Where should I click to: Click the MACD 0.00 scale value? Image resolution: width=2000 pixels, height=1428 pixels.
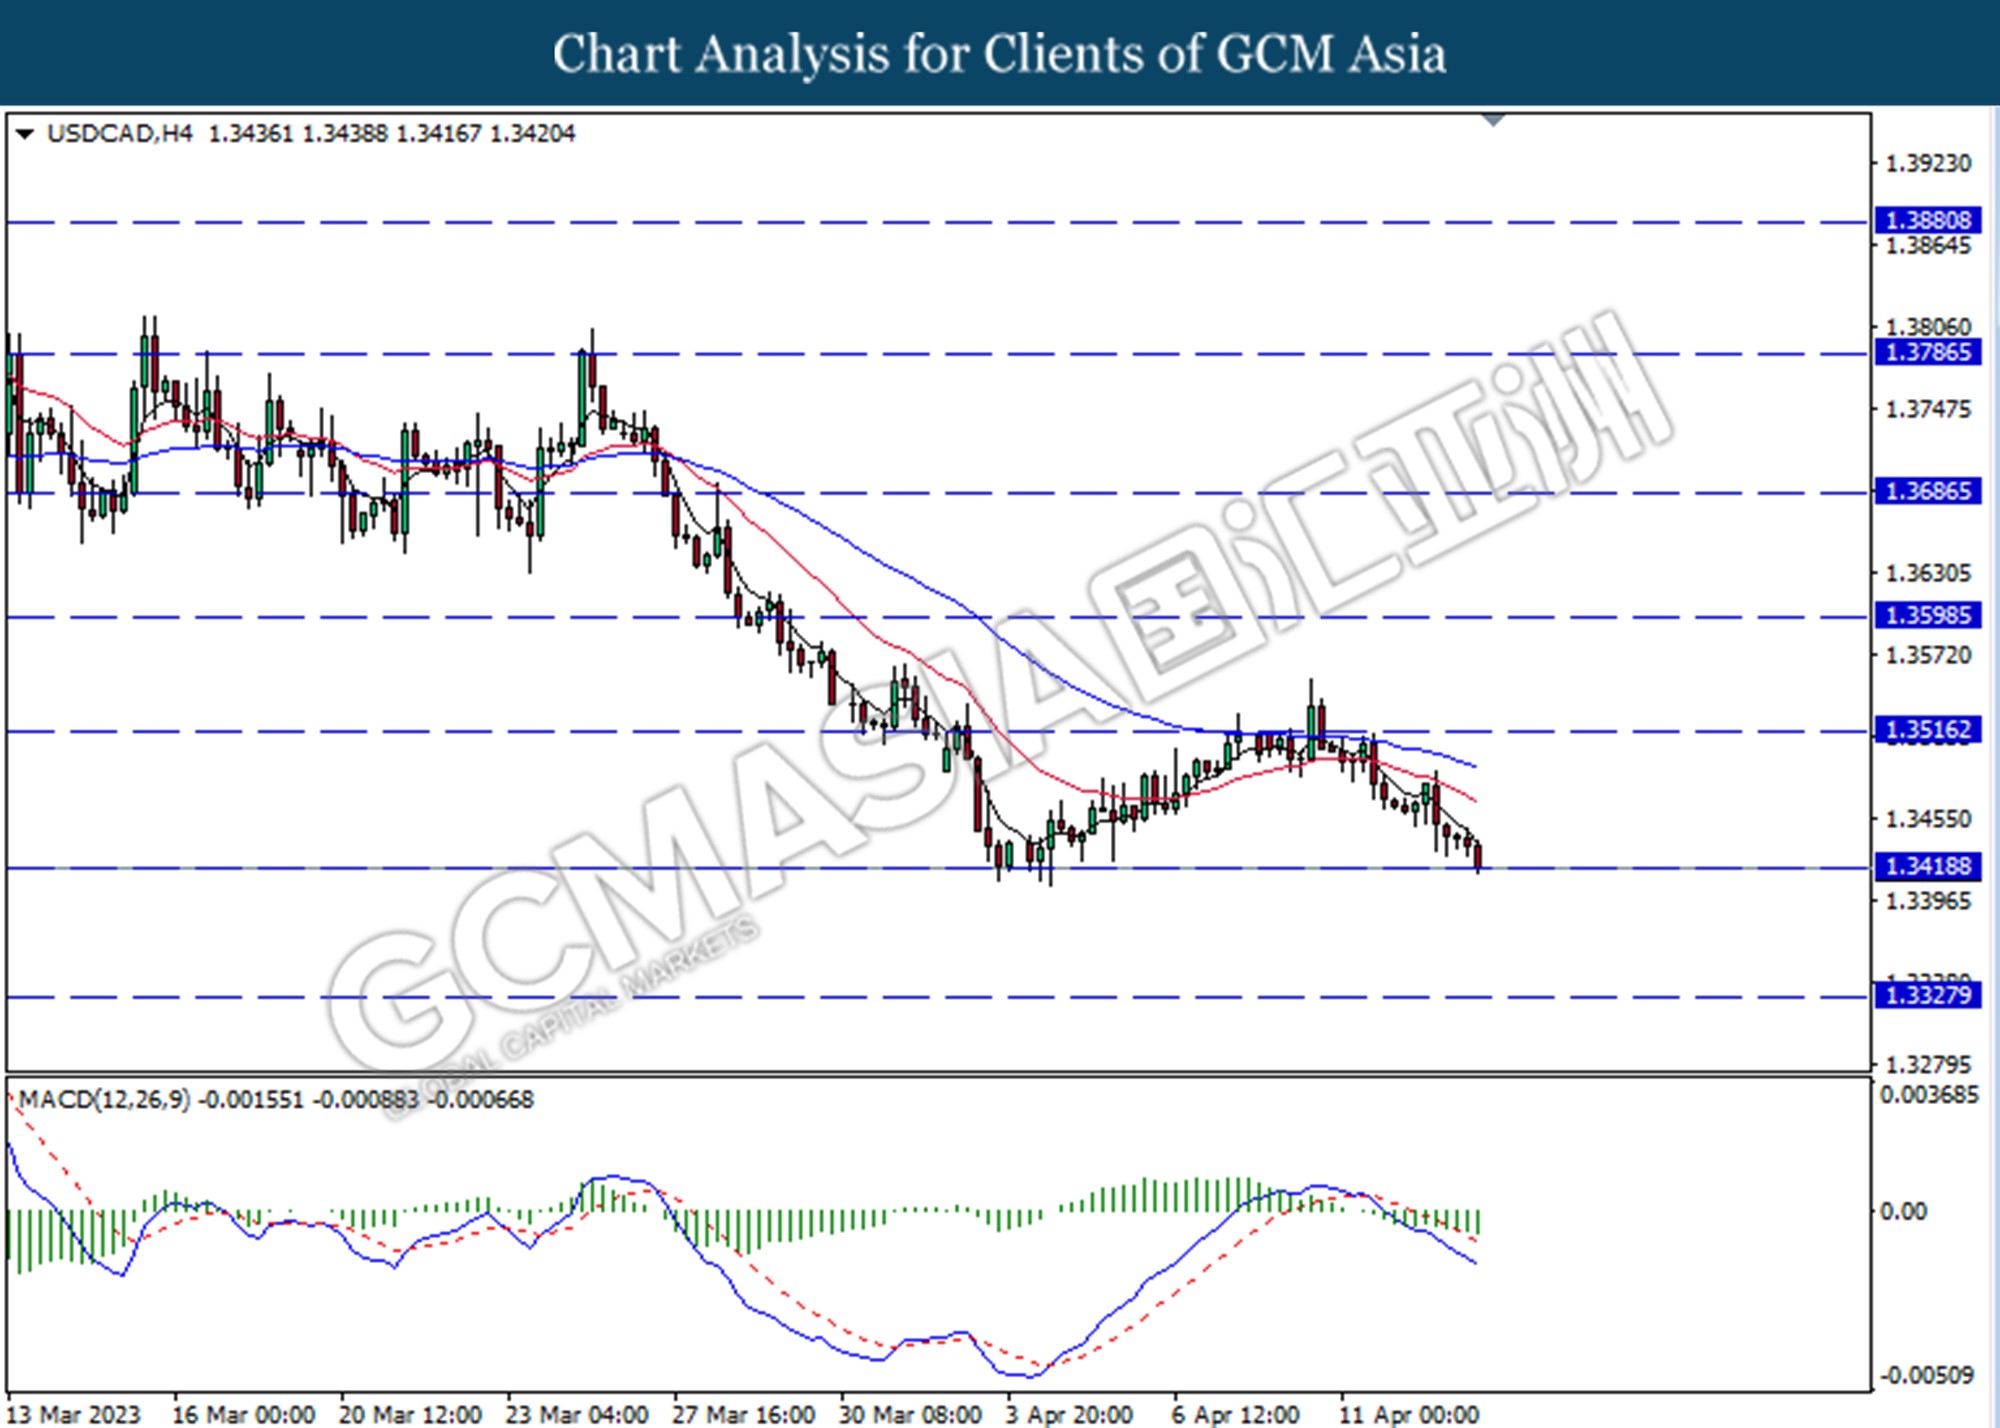coord(1903,1212)
